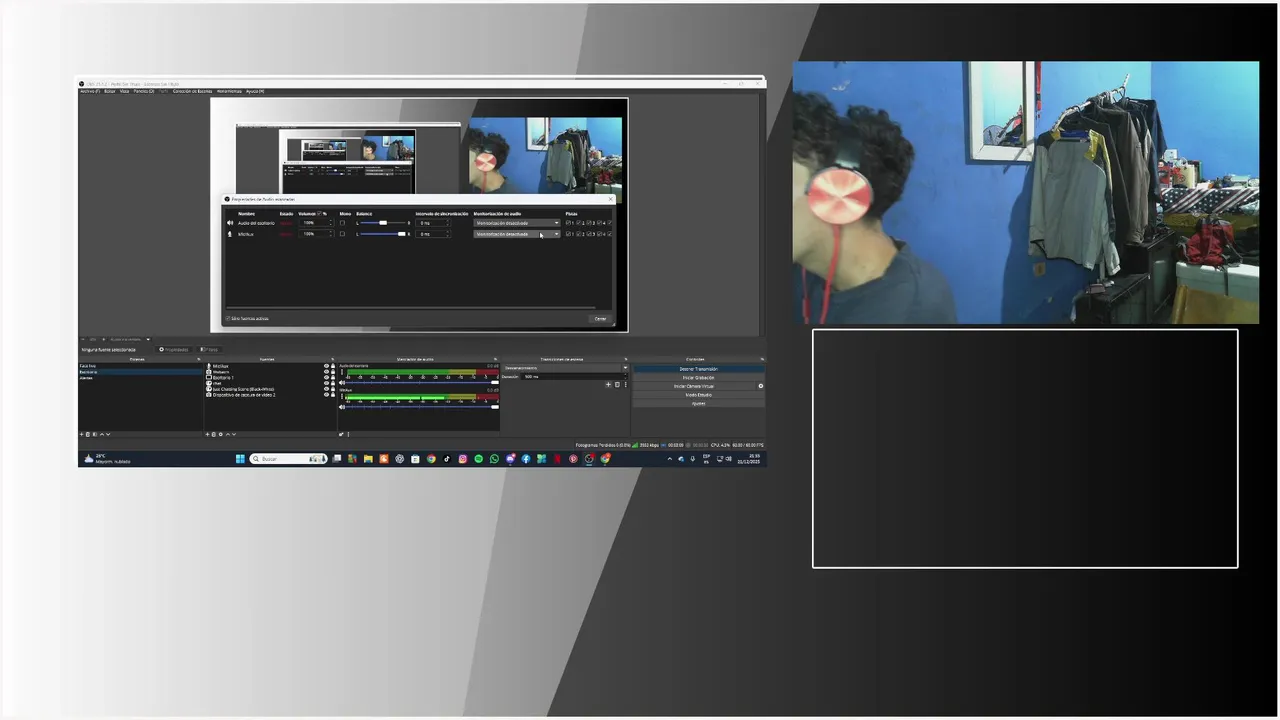Image resolution: width=1280 pixels, height=720 pixels.
Task: Click Detener Transmisión button
Action: click(x=699, y=369)
